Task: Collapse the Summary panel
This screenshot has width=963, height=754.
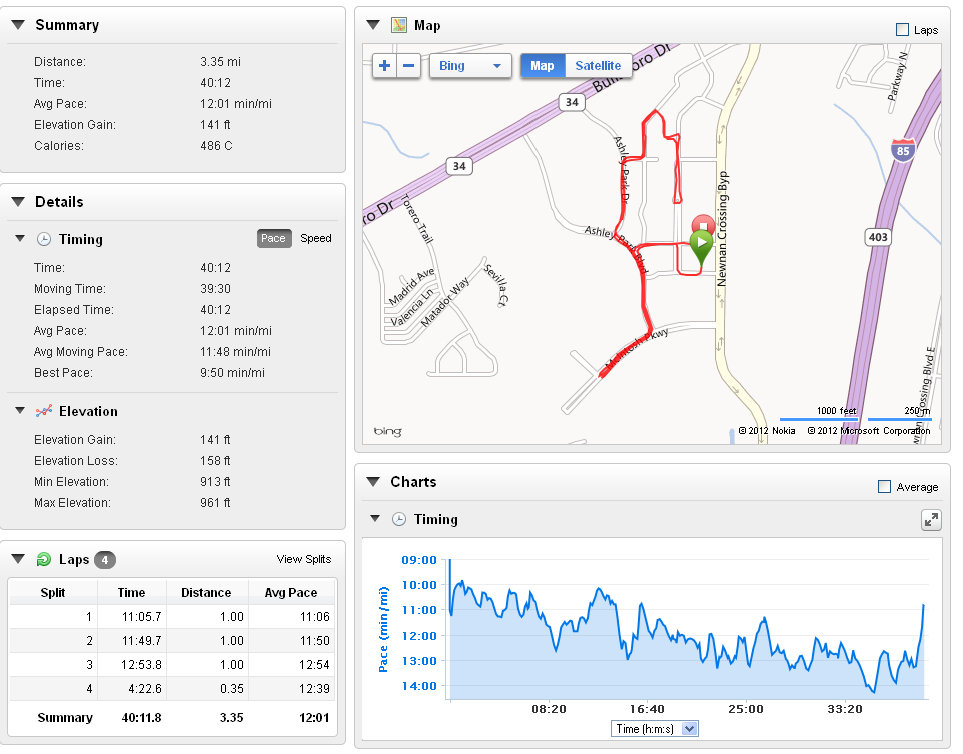Action: point(18,25)
